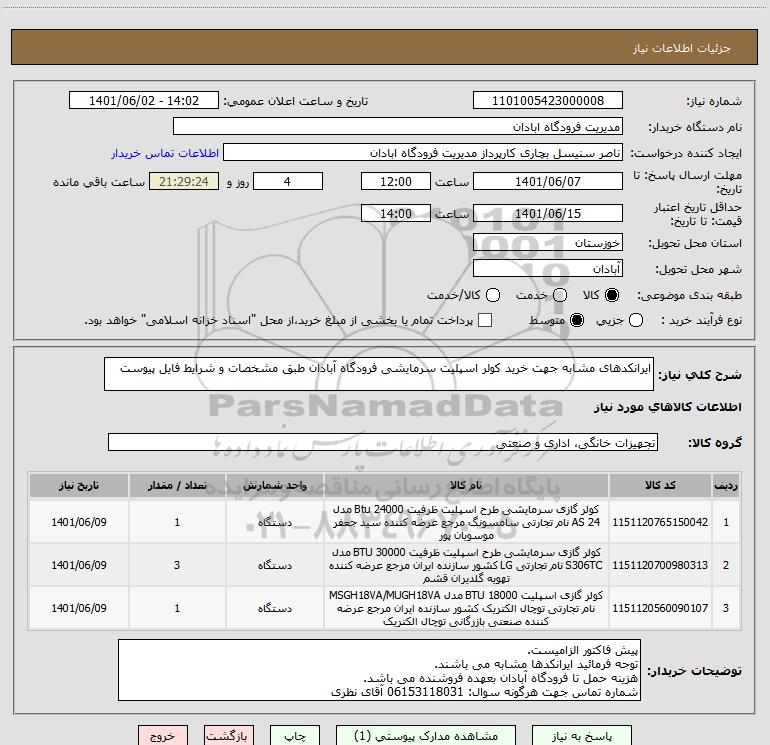
Task: Click the خروج exit button
Action: [x=163, y=736]
